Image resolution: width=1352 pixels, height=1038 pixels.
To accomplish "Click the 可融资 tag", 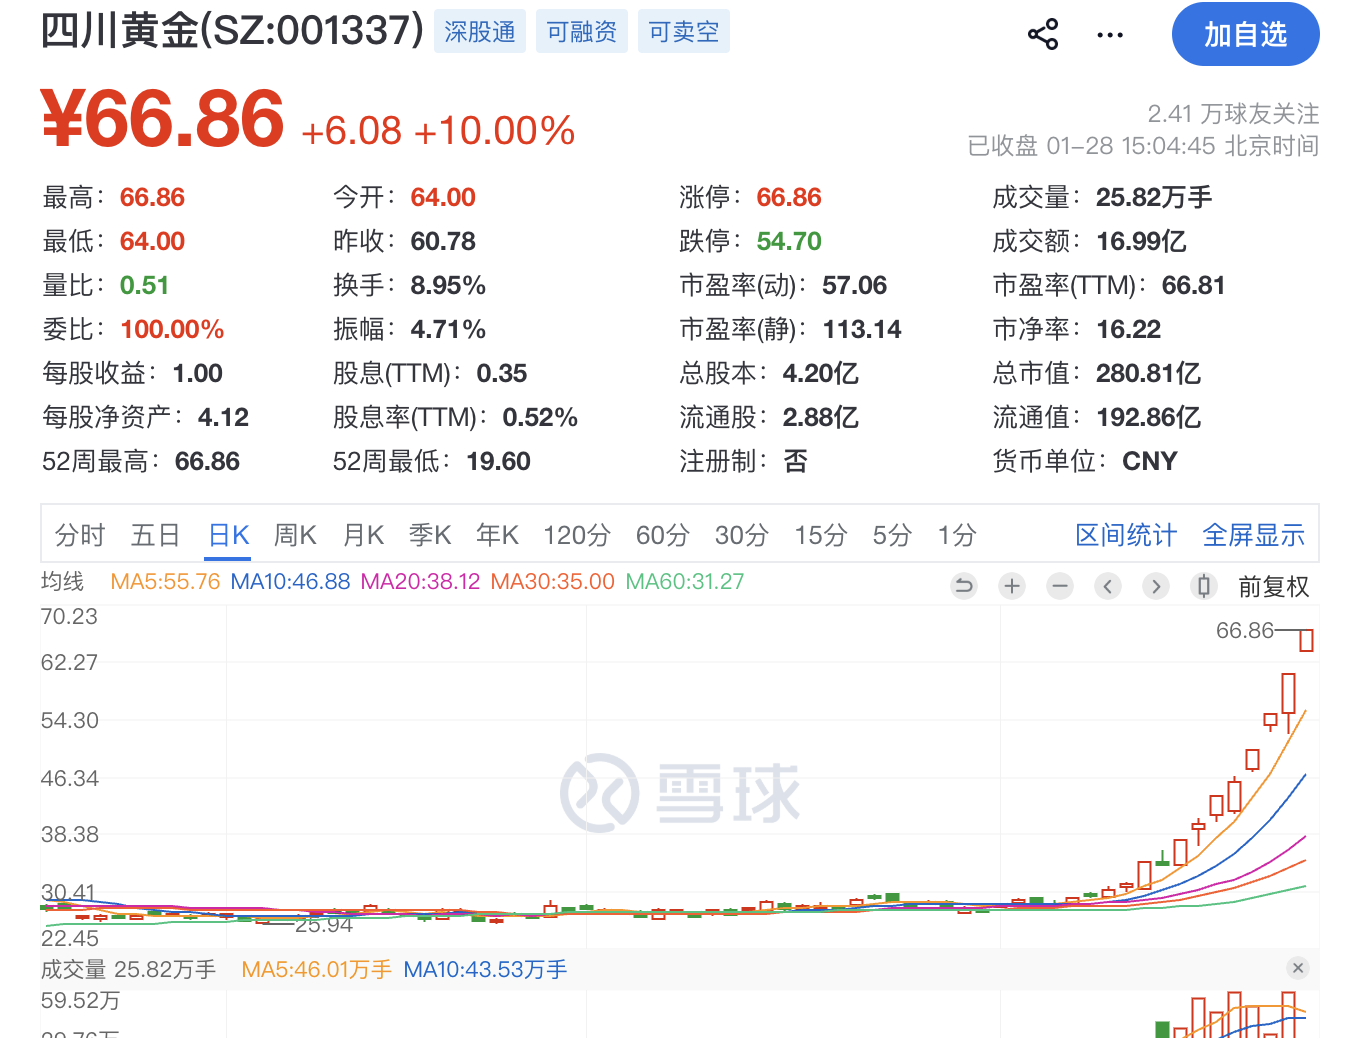I will (x=582, y=32).
